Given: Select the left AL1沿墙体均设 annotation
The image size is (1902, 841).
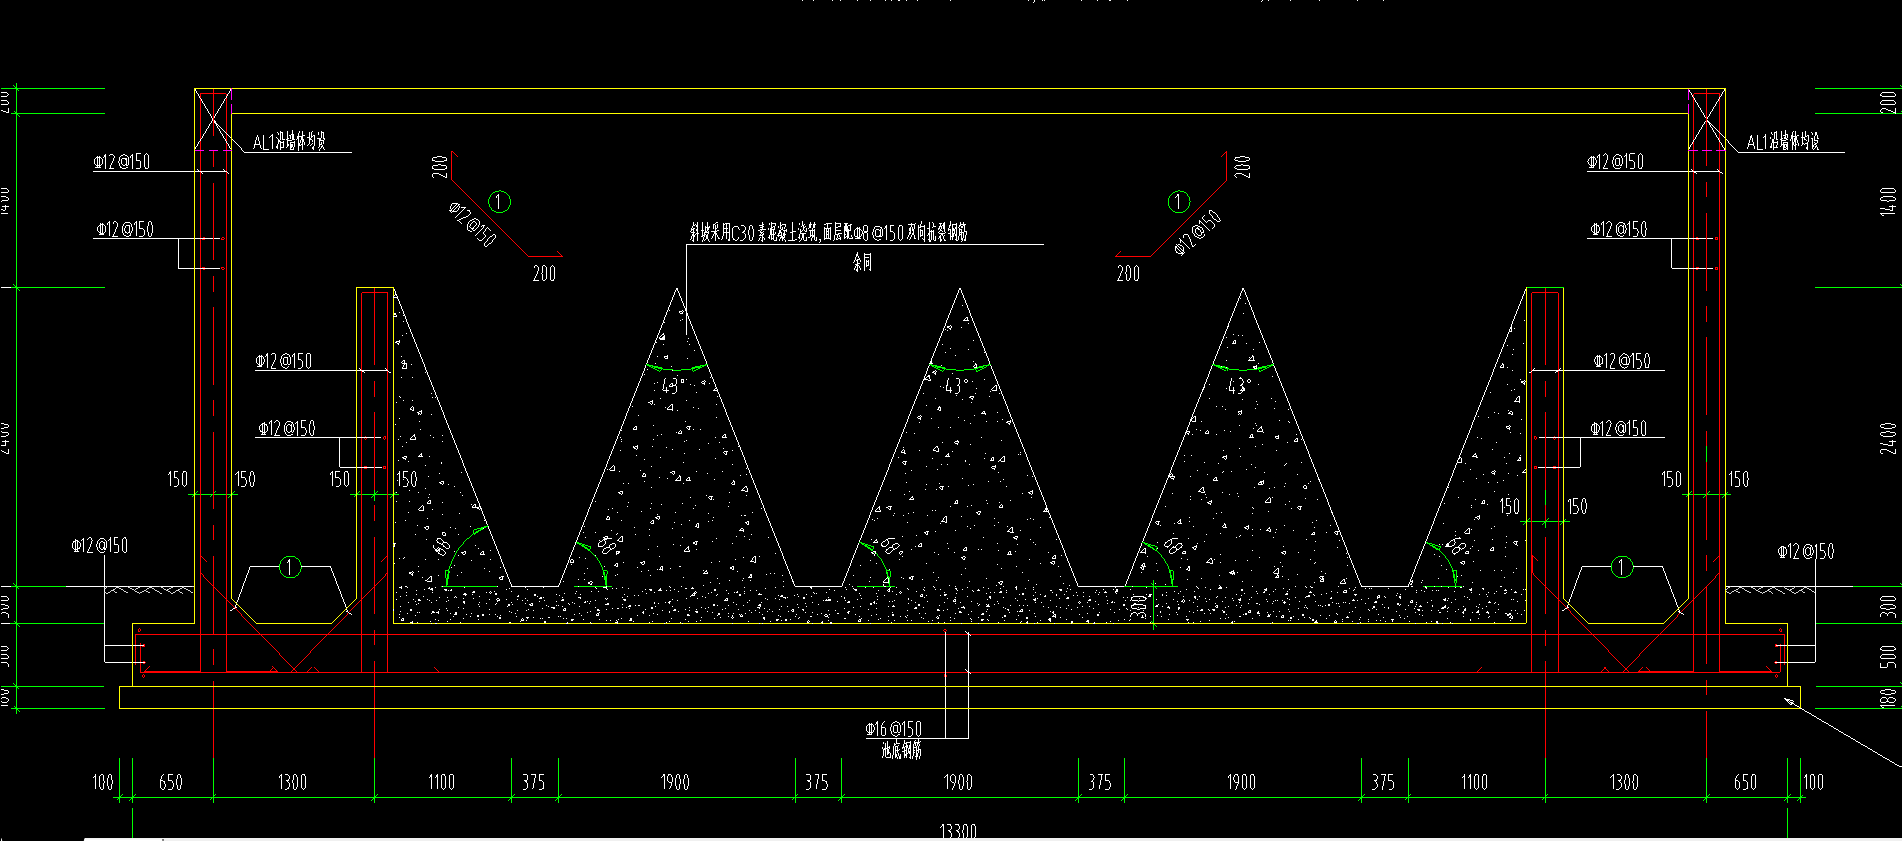Looking at the screenshot, I should (290, 142).
